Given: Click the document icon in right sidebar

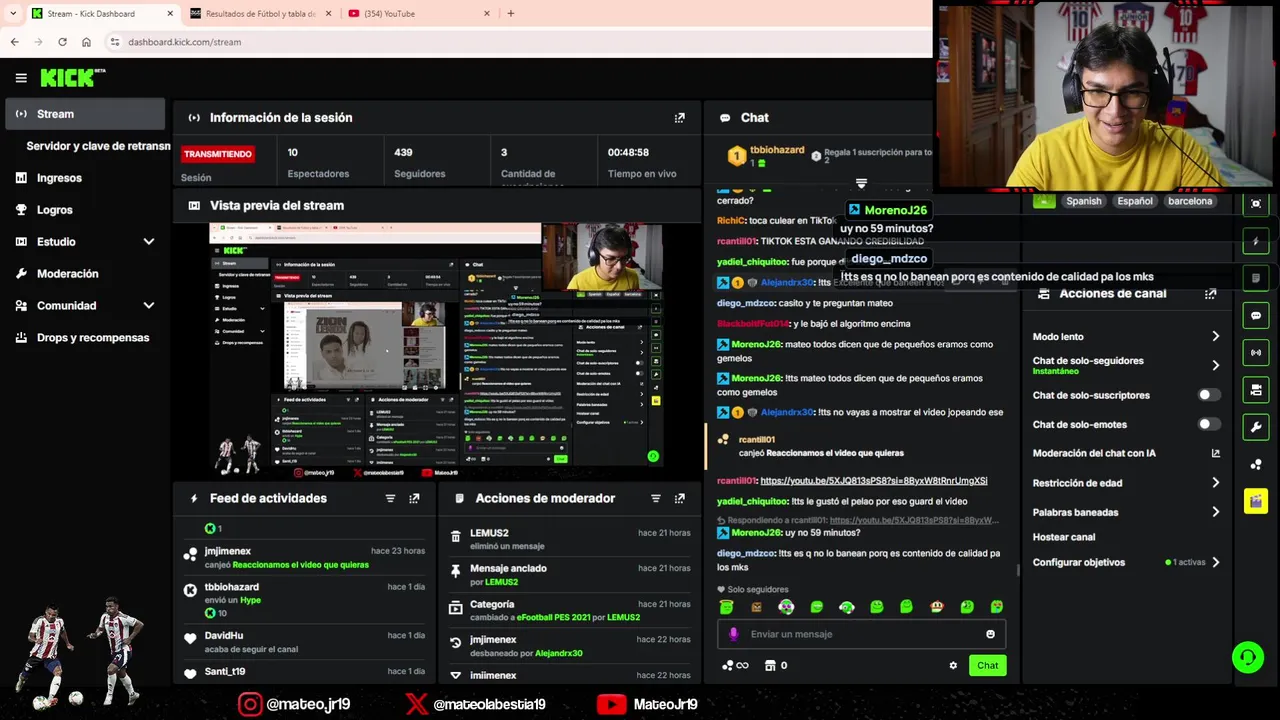Looking at the screenshot, I should (1256, 278).
